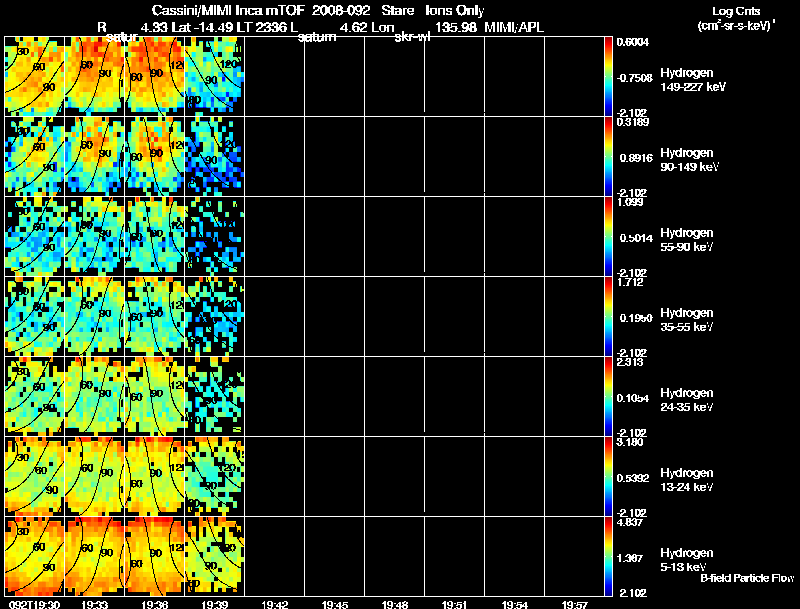Click the 5-13 keV Hydrogen color bar
The image size is (800, 609).
coord(609,556)
